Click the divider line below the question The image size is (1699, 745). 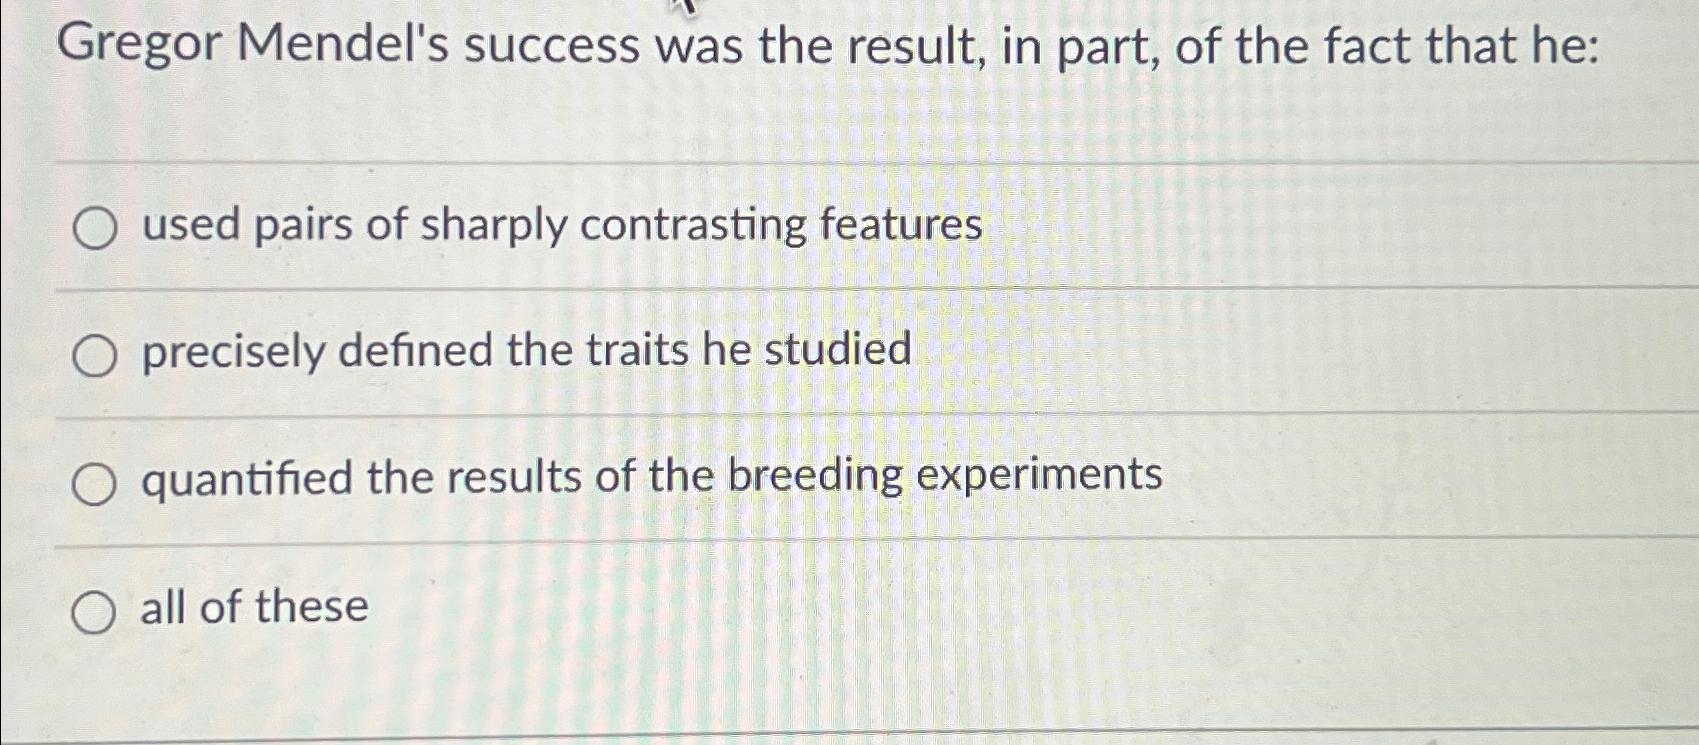pos(850,158)
